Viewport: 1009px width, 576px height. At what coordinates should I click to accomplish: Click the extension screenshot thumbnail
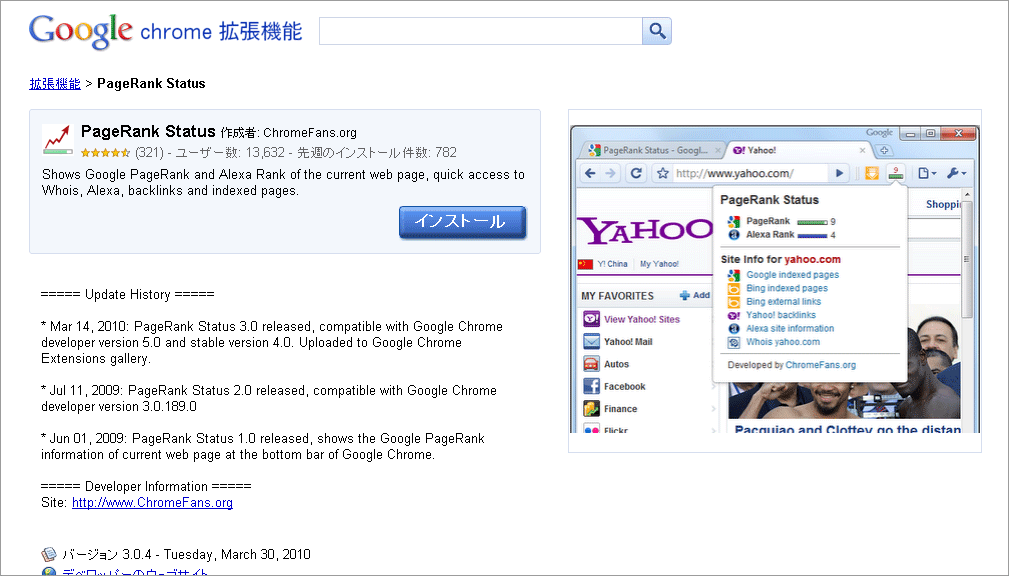(775, 281)
